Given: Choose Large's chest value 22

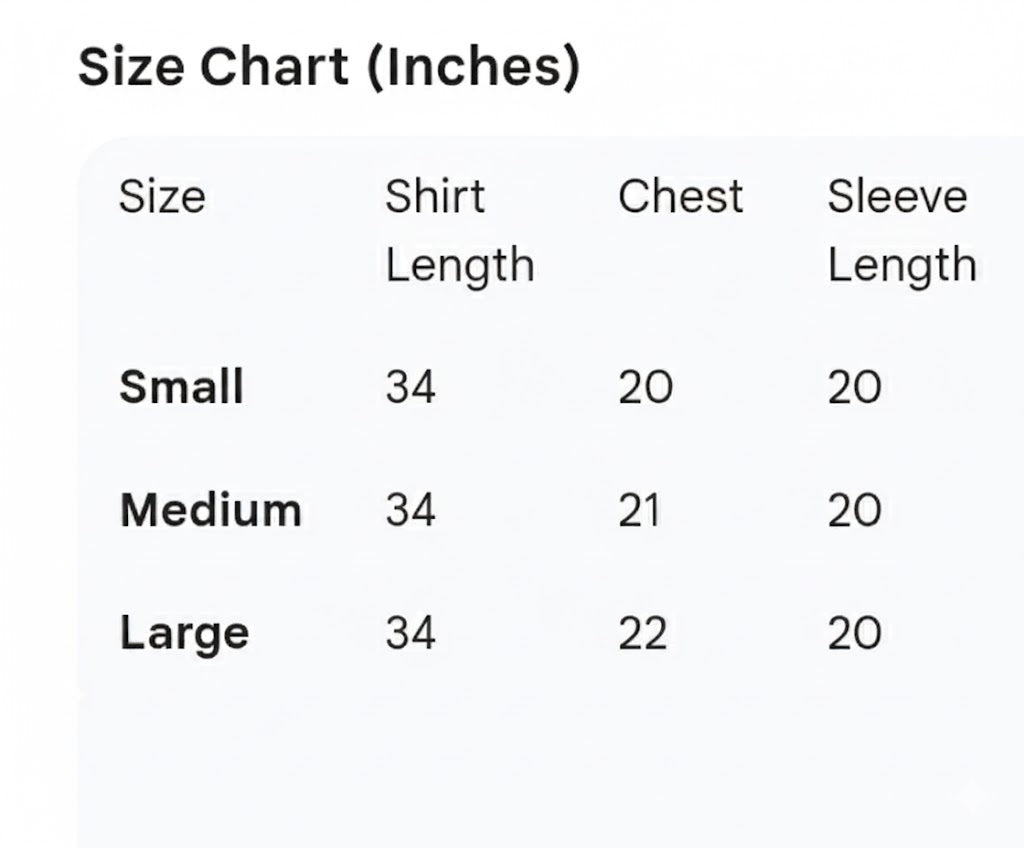Looking at the screenshot, I should pyautogui.click(x=643, y=633).
